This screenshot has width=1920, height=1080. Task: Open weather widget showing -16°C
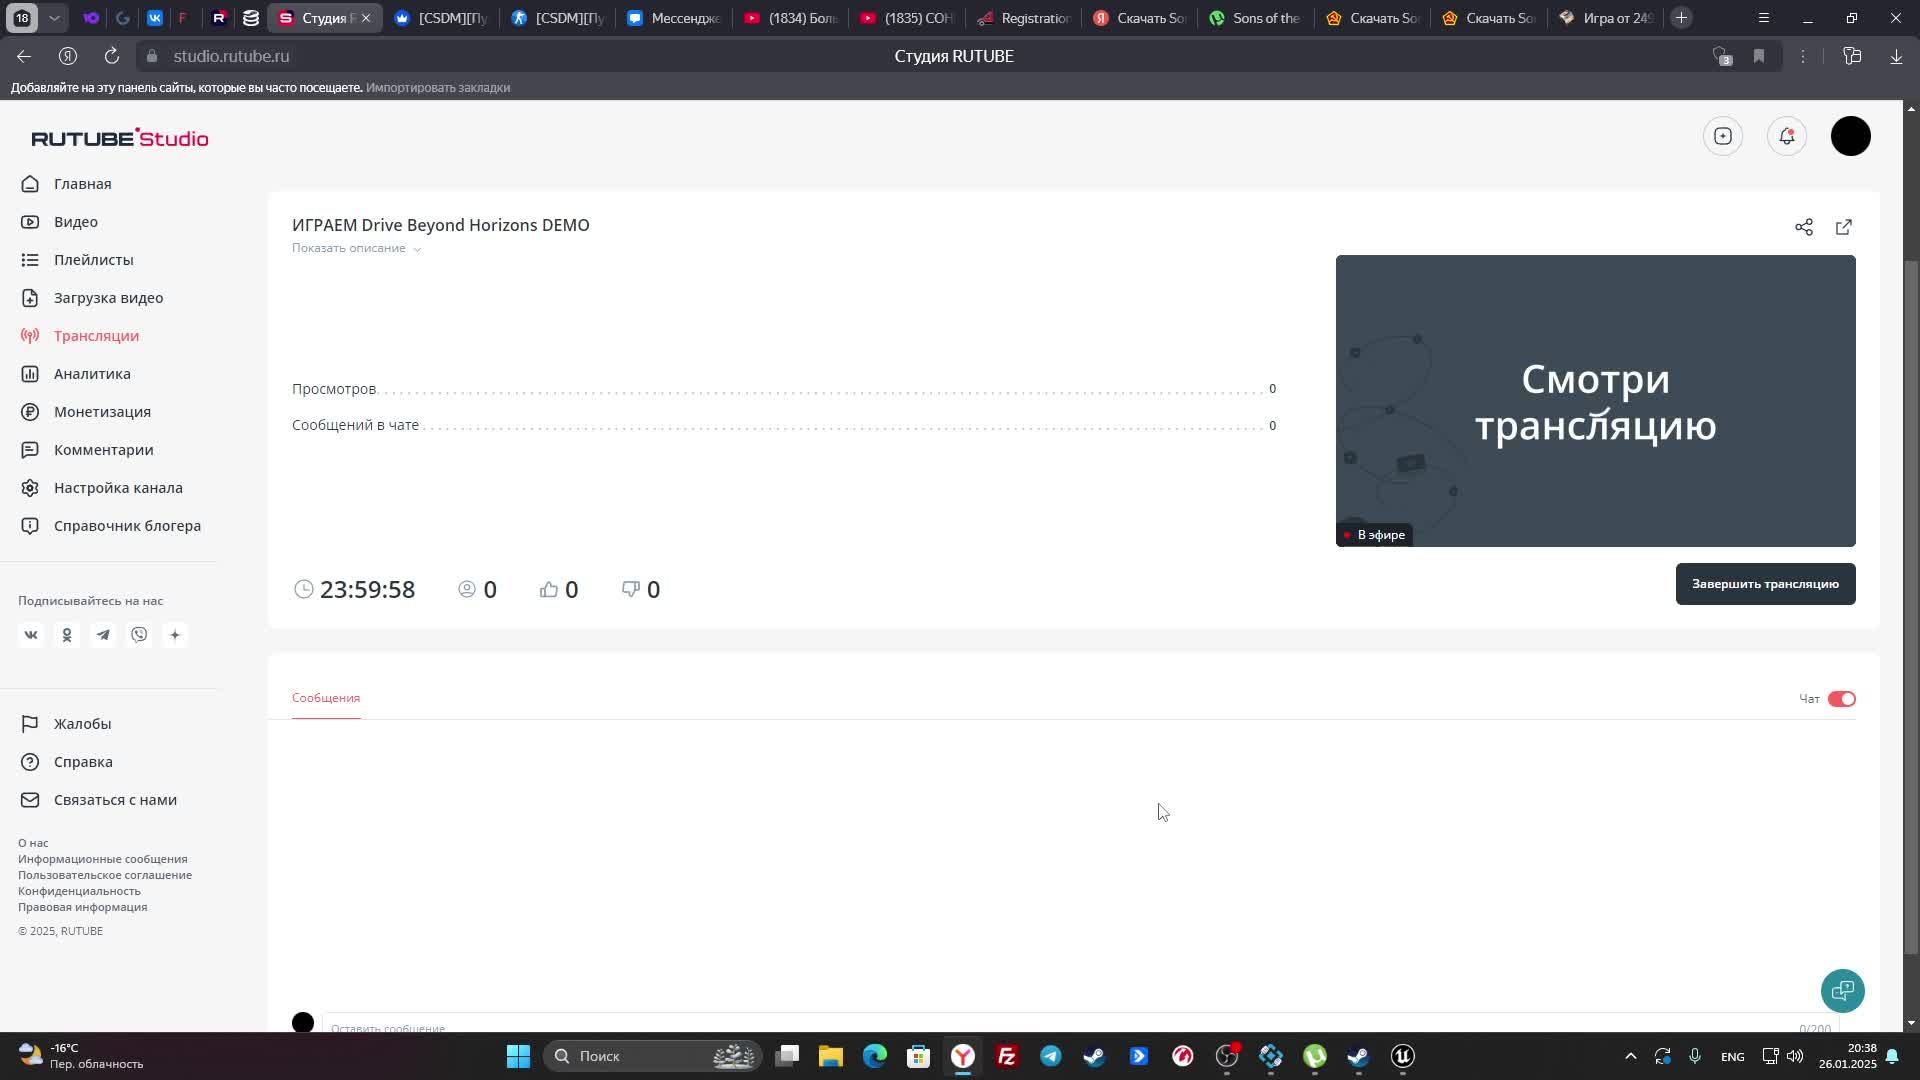(x=82, y=1056)
